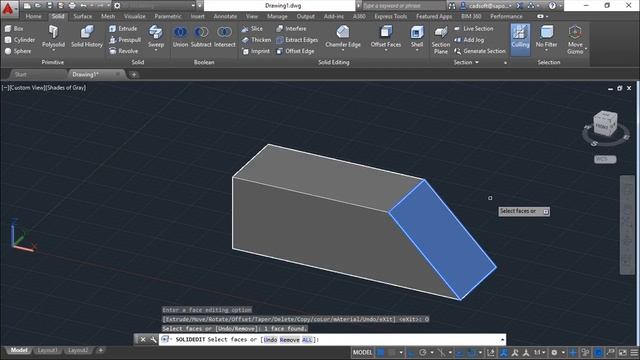Select the Slice tool
Viewport: 640px width, 360px height.
pyautogui.click(x=252, y=29)
